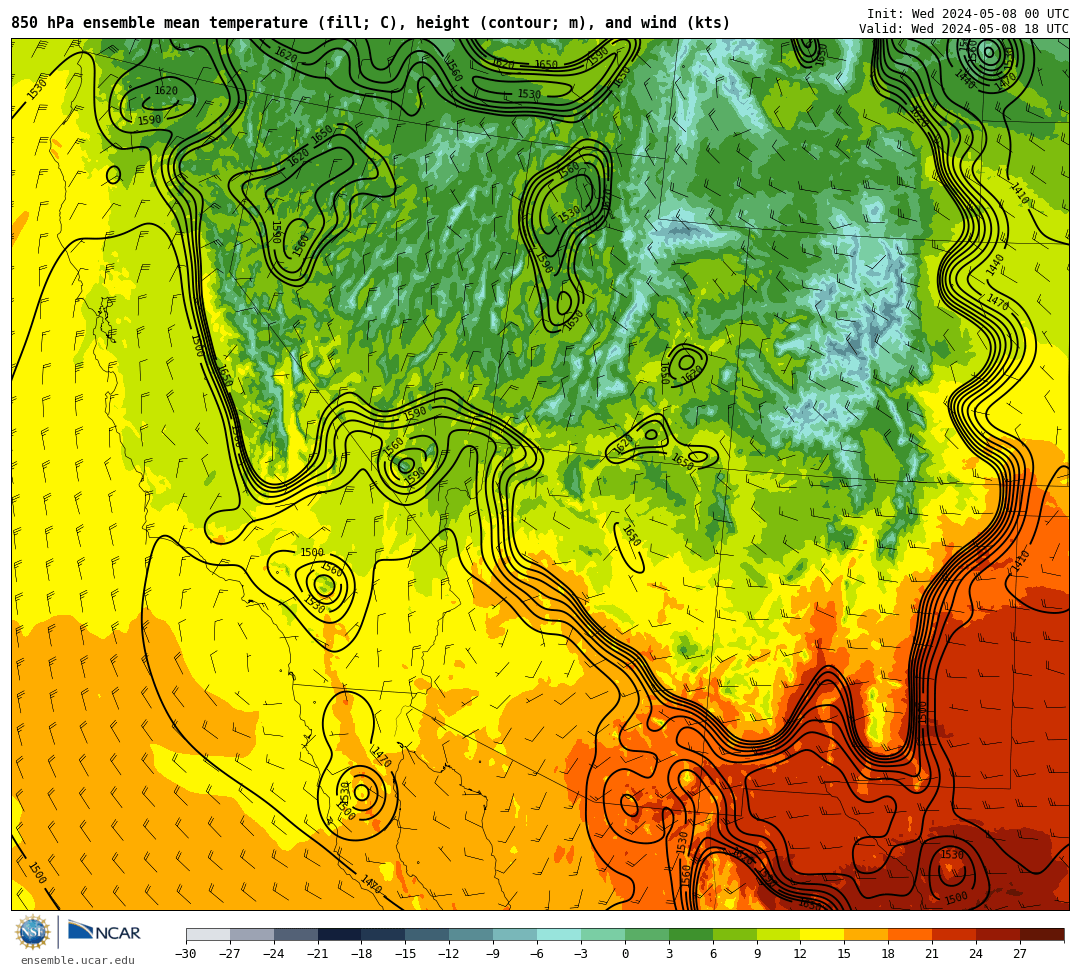Pick the green colorbar swatch between 0 and 3

click(x=647, y=934)
